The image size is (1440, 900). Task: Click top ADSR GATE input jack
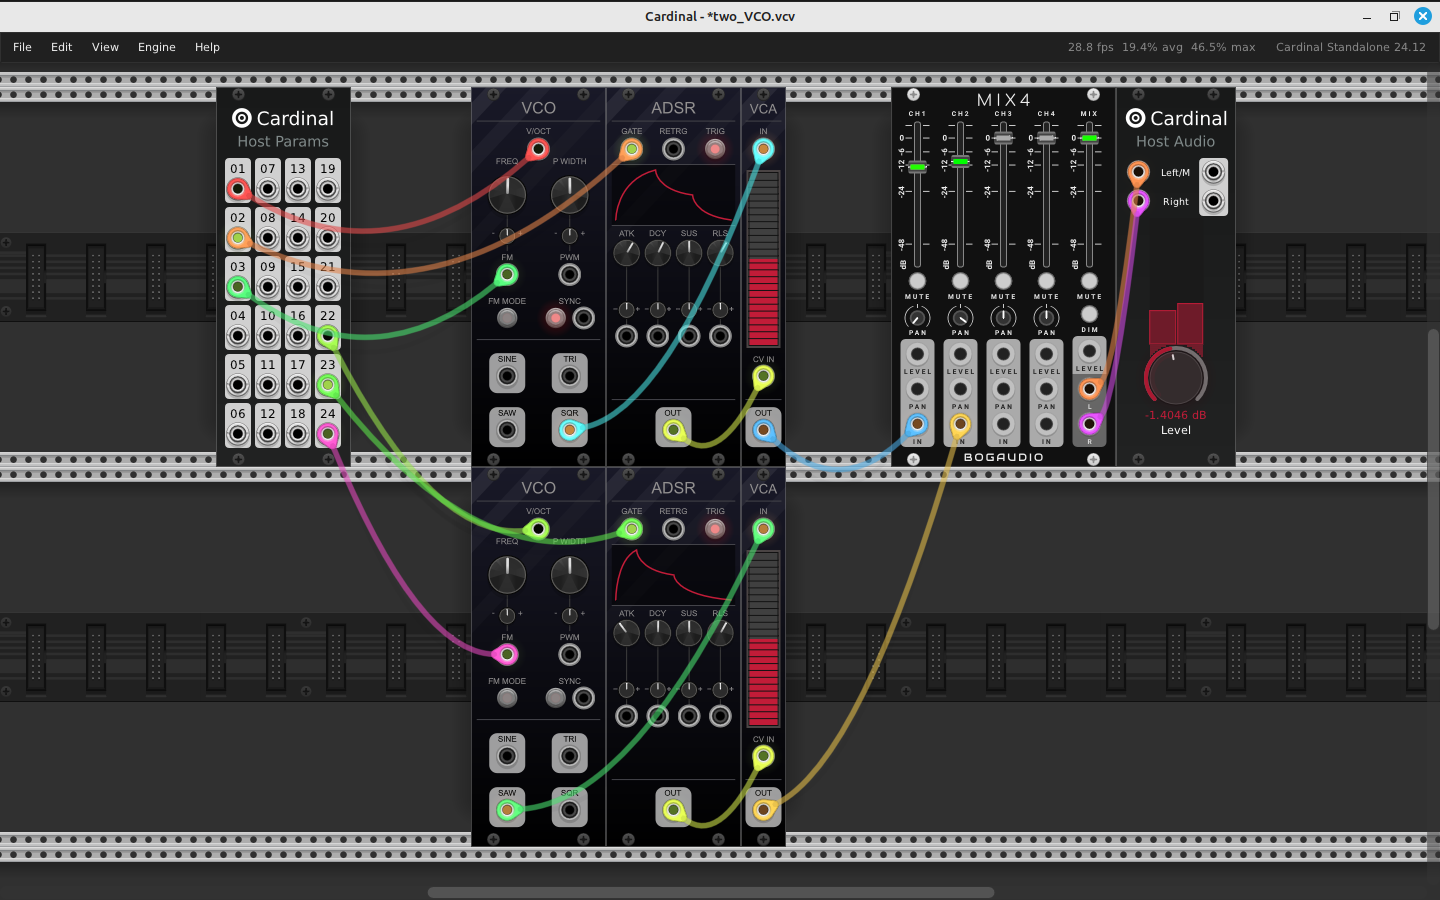coord(631,149)
